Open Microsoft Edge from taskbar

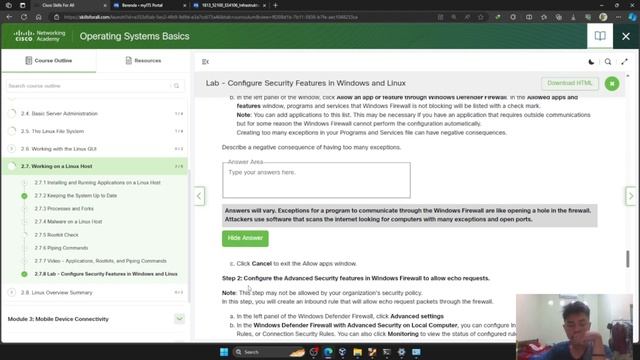point(328,352)
